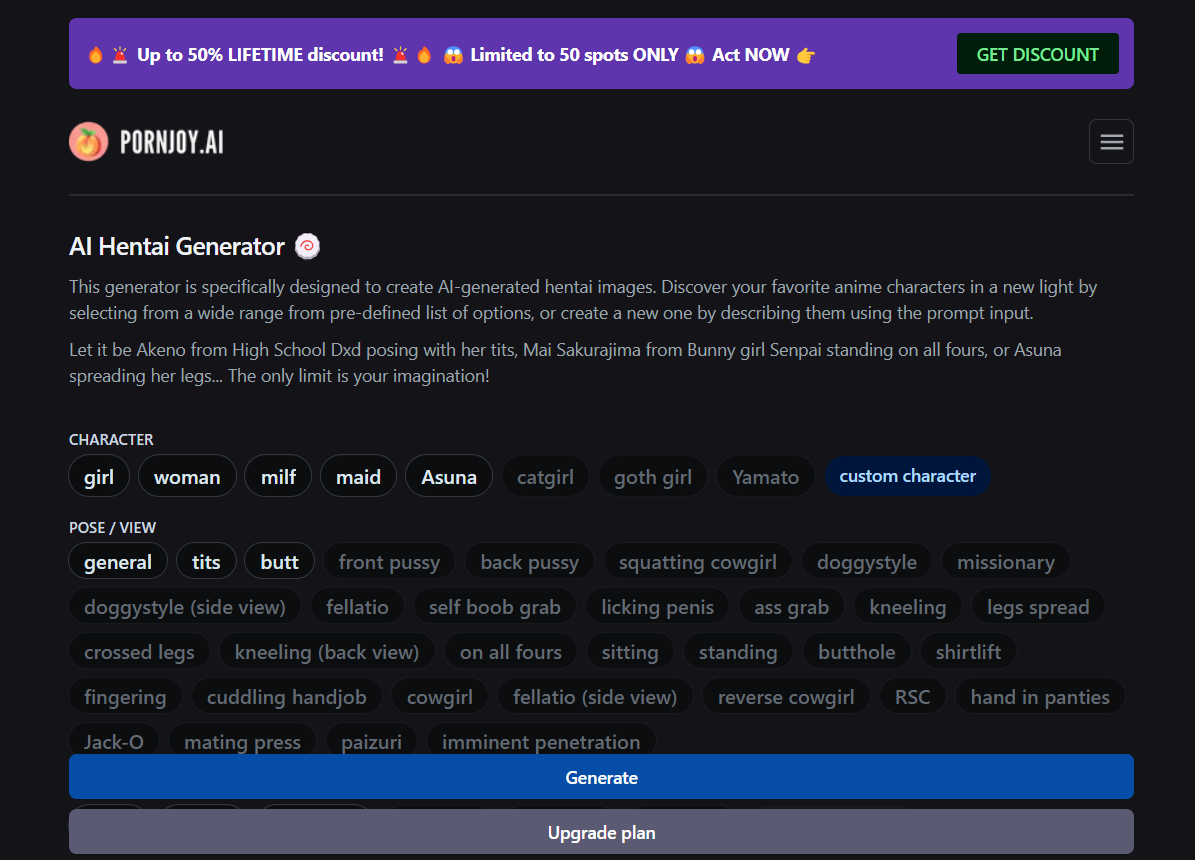Pick the "crossed legs" pose chip
Viewport: 1195px width, 860px height.
[139, 652]
